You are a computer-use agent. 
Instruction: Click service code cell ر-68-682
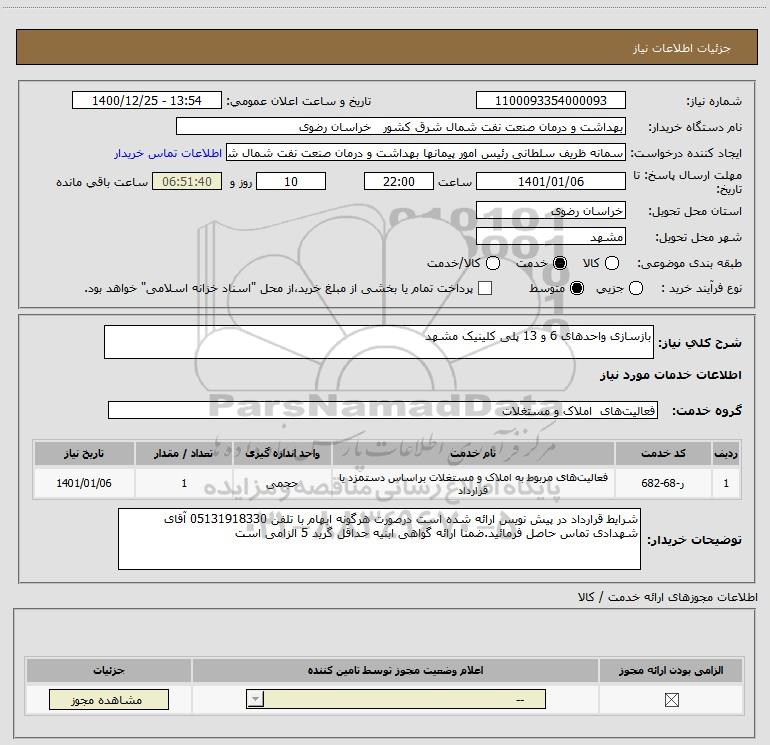[663, 483]
